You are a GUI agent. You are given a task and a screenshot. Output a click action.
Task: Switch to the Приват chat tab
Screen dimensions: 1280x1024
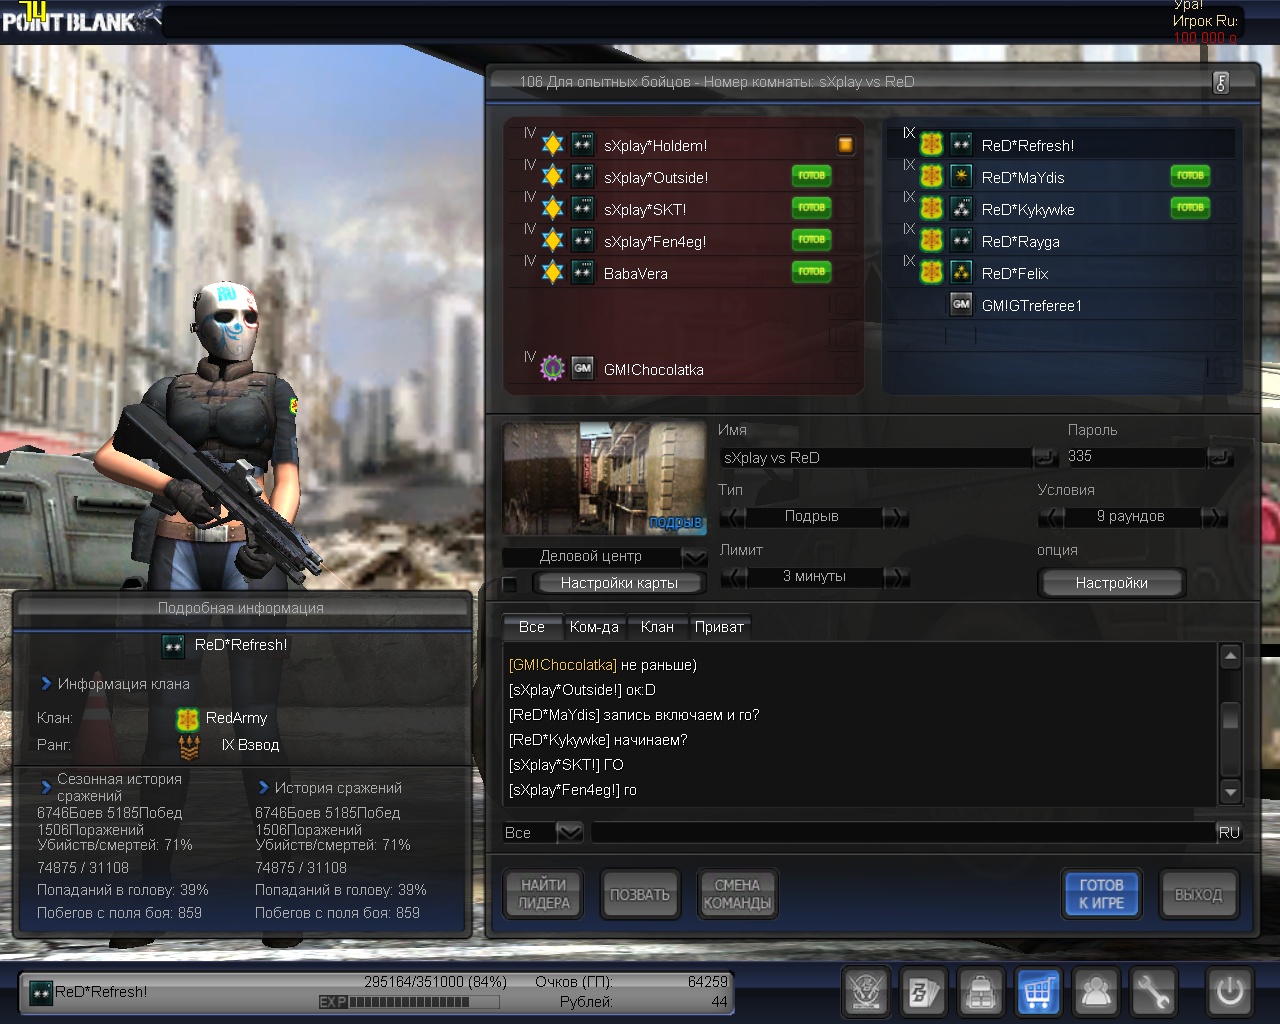pos(719,627)
